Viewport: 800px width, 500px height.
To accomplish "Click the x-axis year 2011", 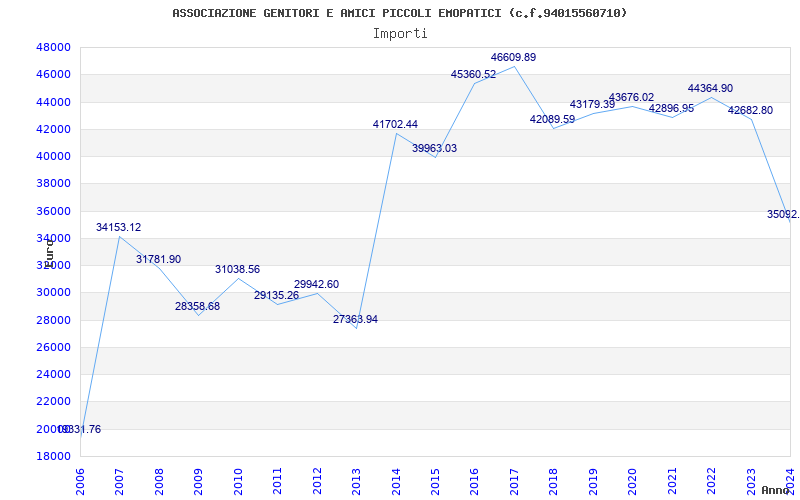I will pyautogui.click(x=278, y=481).
